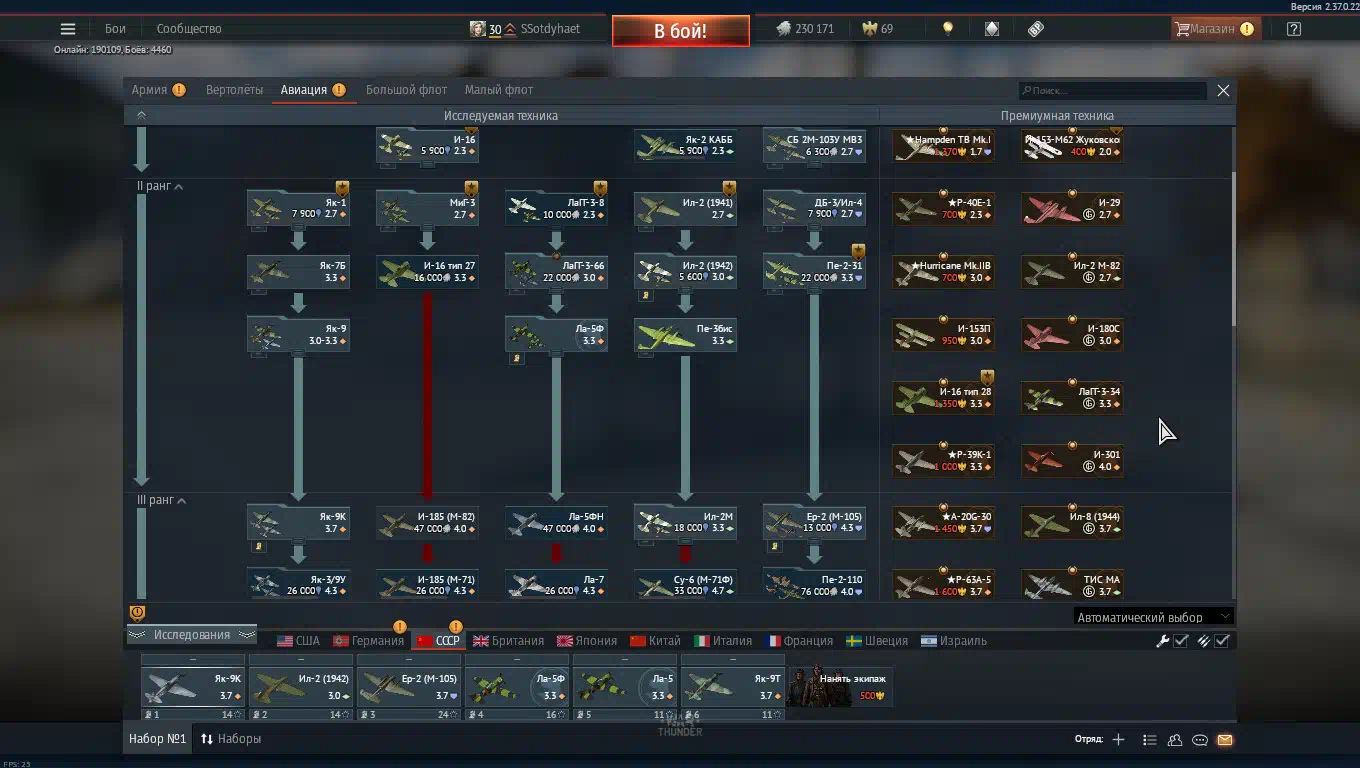The image size is (1360, 768).
Task: Select the Германия nation
Action: pos(368,641)
